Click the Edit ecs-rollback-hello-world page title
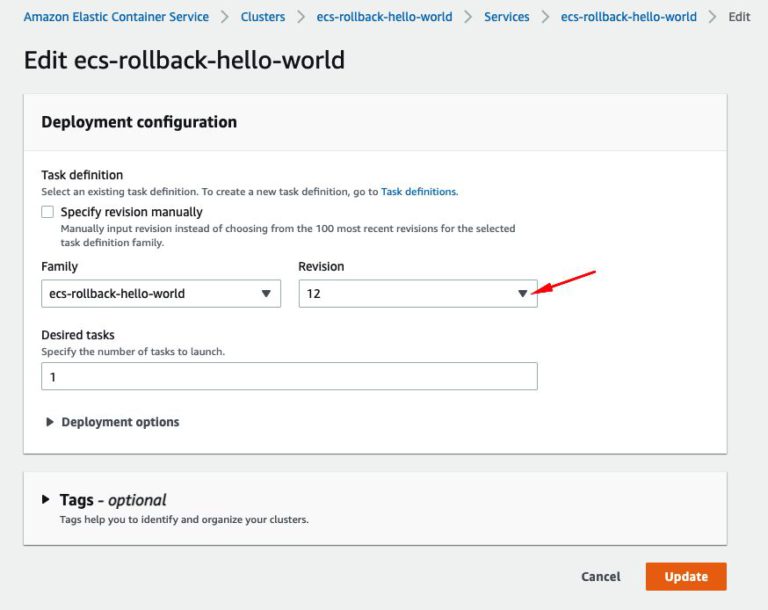This screenshot has width=768, height=610. (184, 60)
